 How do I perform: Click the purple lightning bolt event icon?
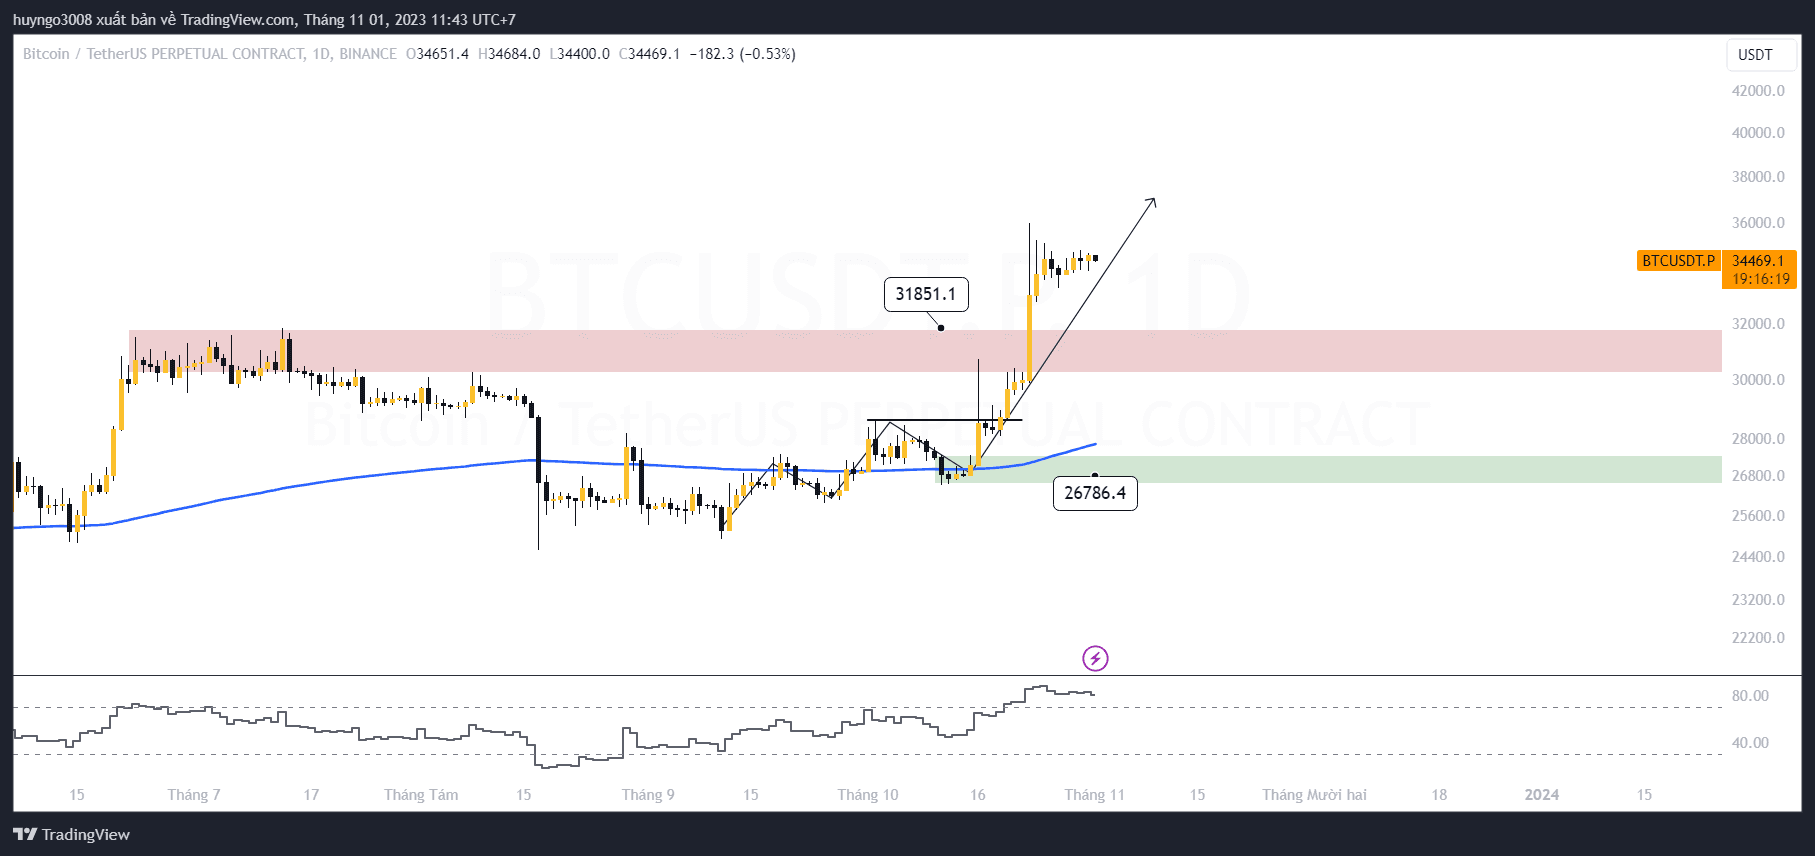click(x=1095, y=658)
